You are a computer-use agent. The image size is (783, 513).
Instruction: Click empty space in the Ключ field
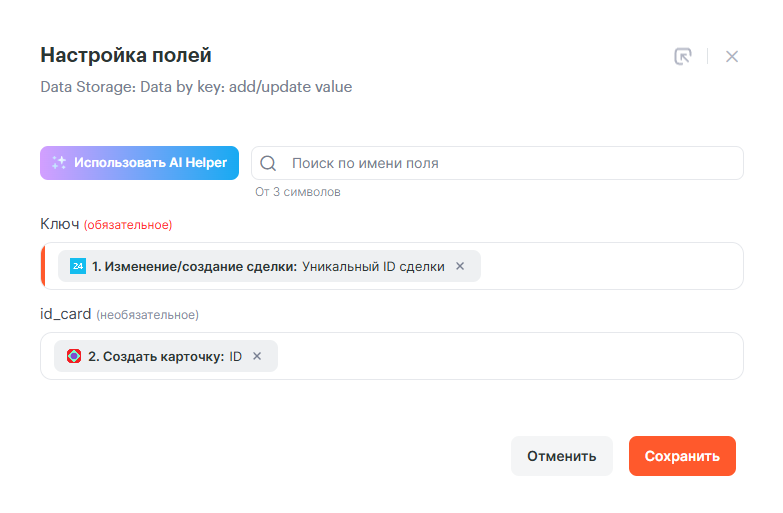pyautogui.click(x=610, y=266)
